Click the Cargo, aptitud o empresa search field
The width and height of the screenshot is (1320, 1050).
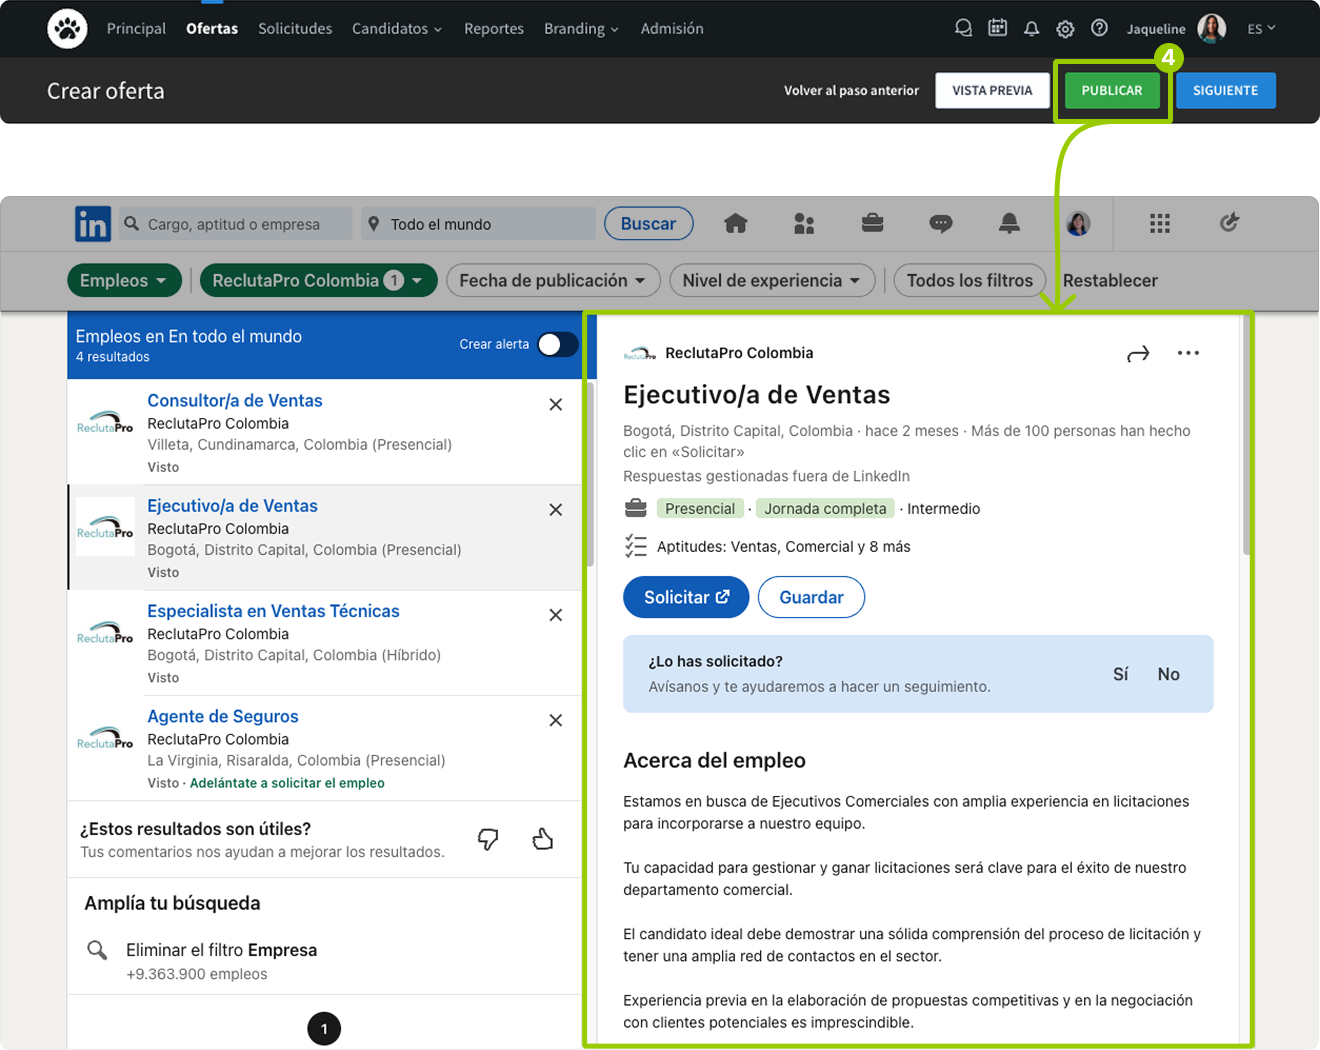pos(235,223)
